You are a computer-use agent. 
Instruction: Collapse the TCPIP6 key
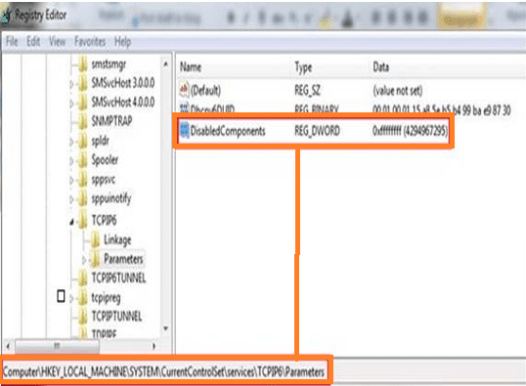coord(71,222)
